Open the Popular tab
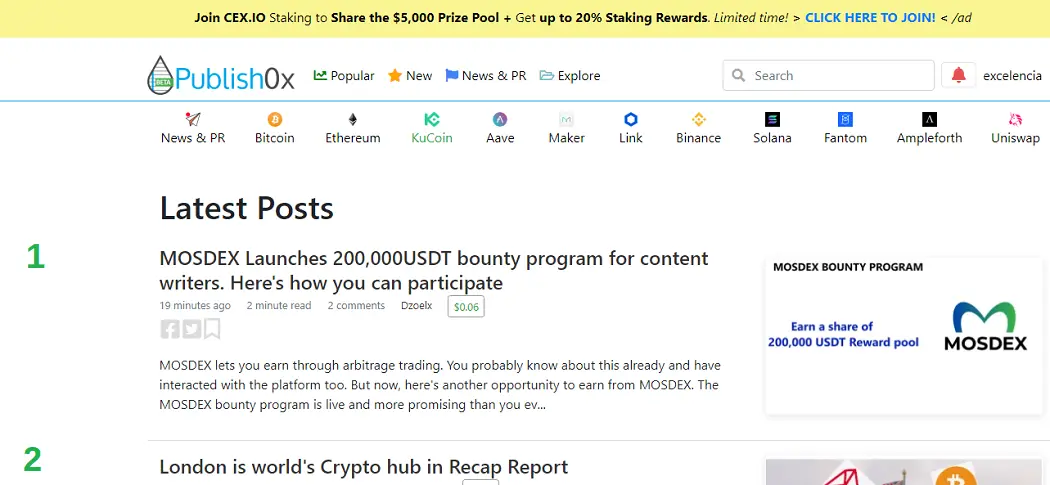 coord(344,76)
